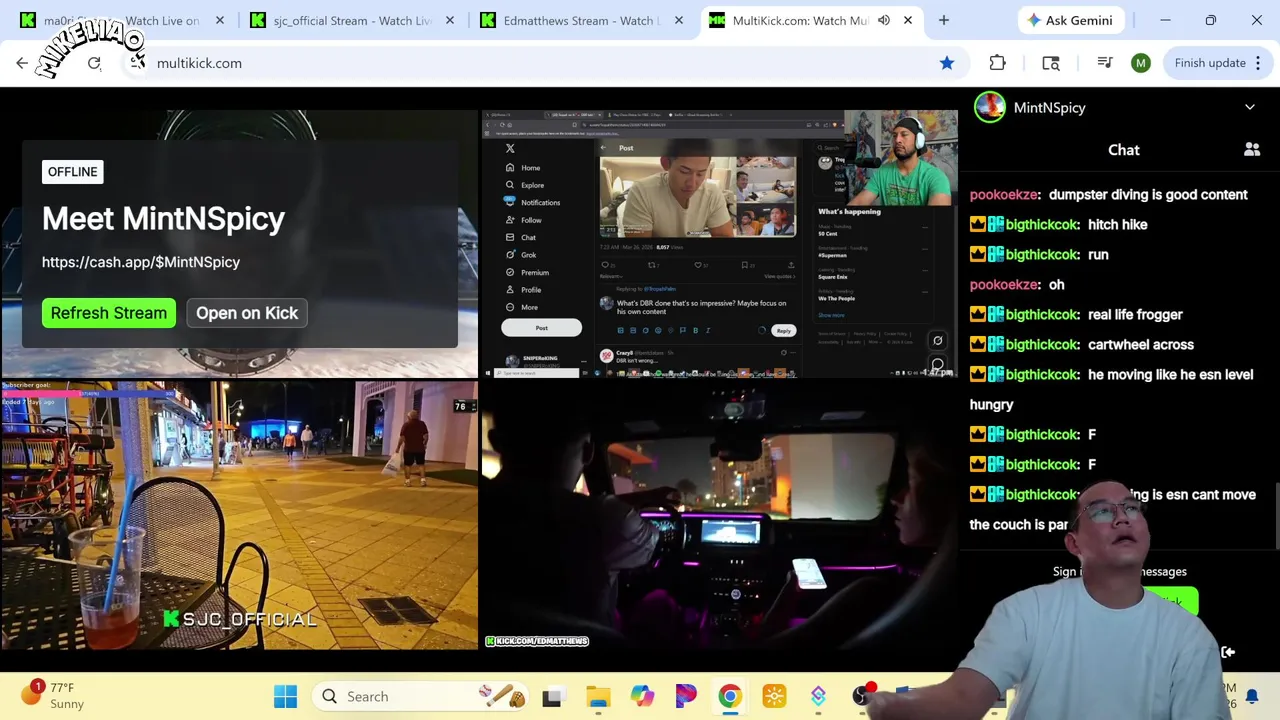Click the 'real life frogger' chat message

(x=1135, y=315)
